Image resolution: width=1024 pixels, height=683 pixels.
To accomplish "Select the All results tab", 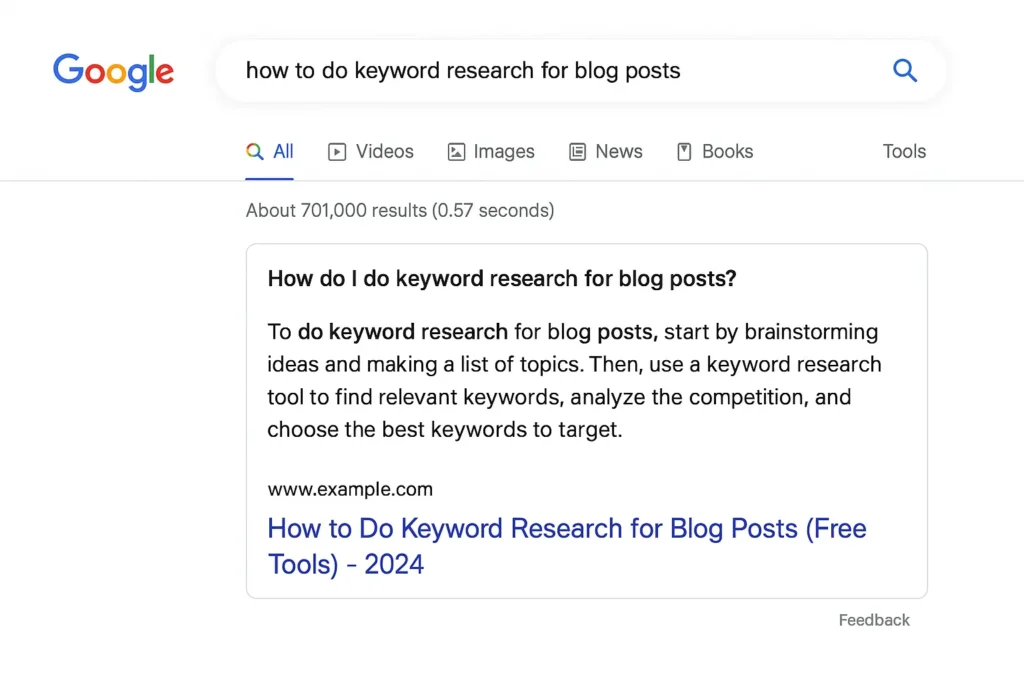I will (283, 151).
